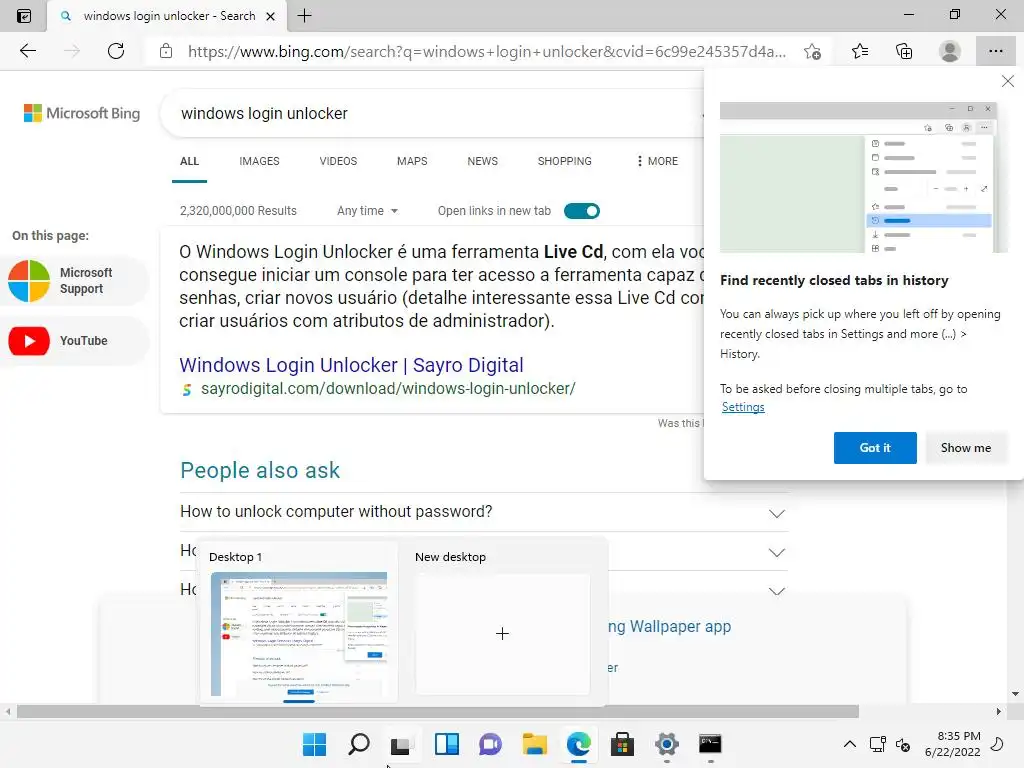Click the Show me button
Viewport: 1024px width, 768px height.
[x=966, y=448]
